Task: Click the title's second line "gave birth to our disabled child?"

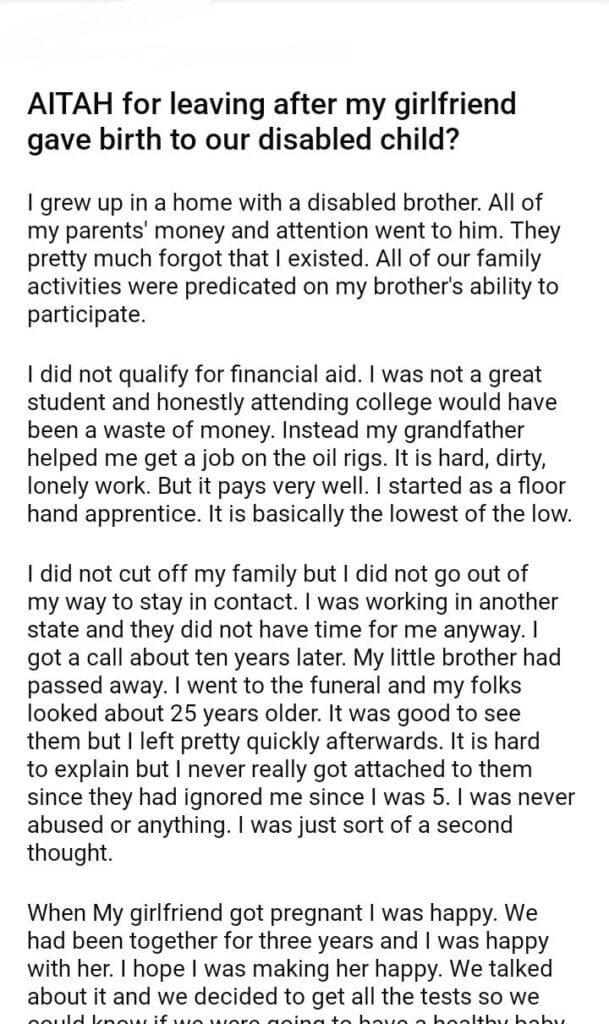Action: [244, 139]
